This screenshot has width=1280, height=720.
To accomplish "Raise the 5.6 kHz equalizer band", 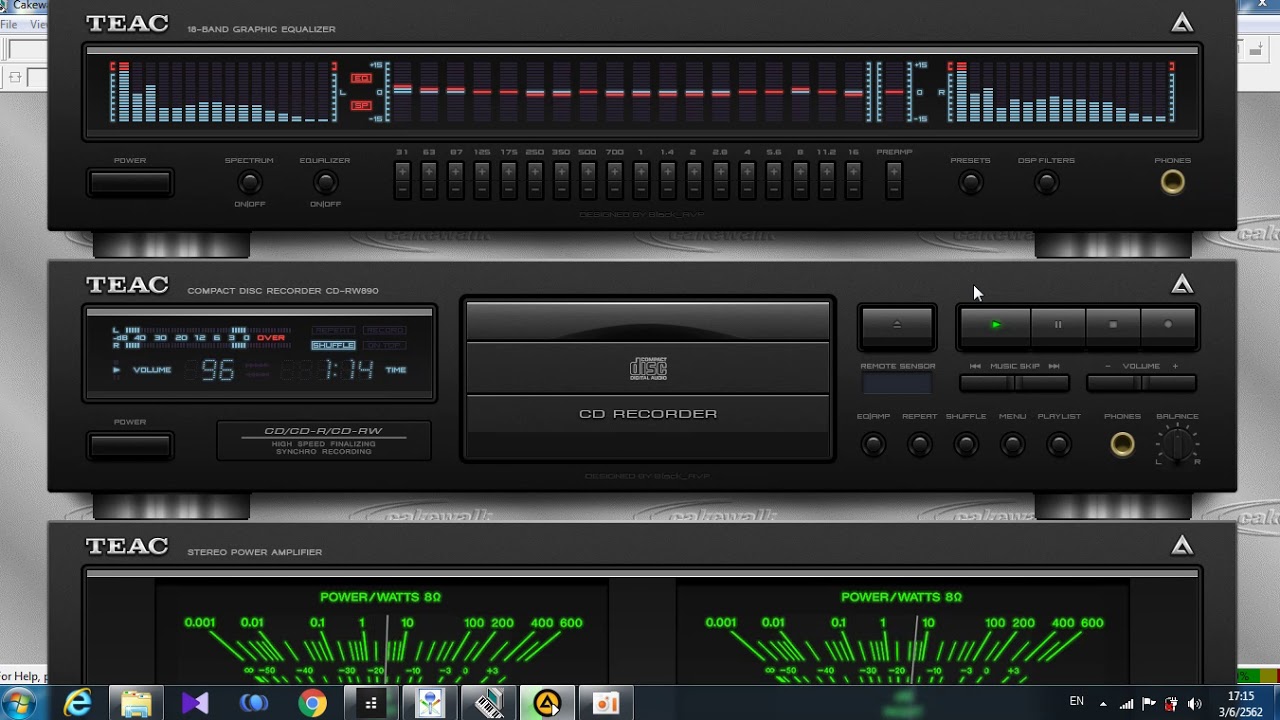I will click(x=773, y=172).
